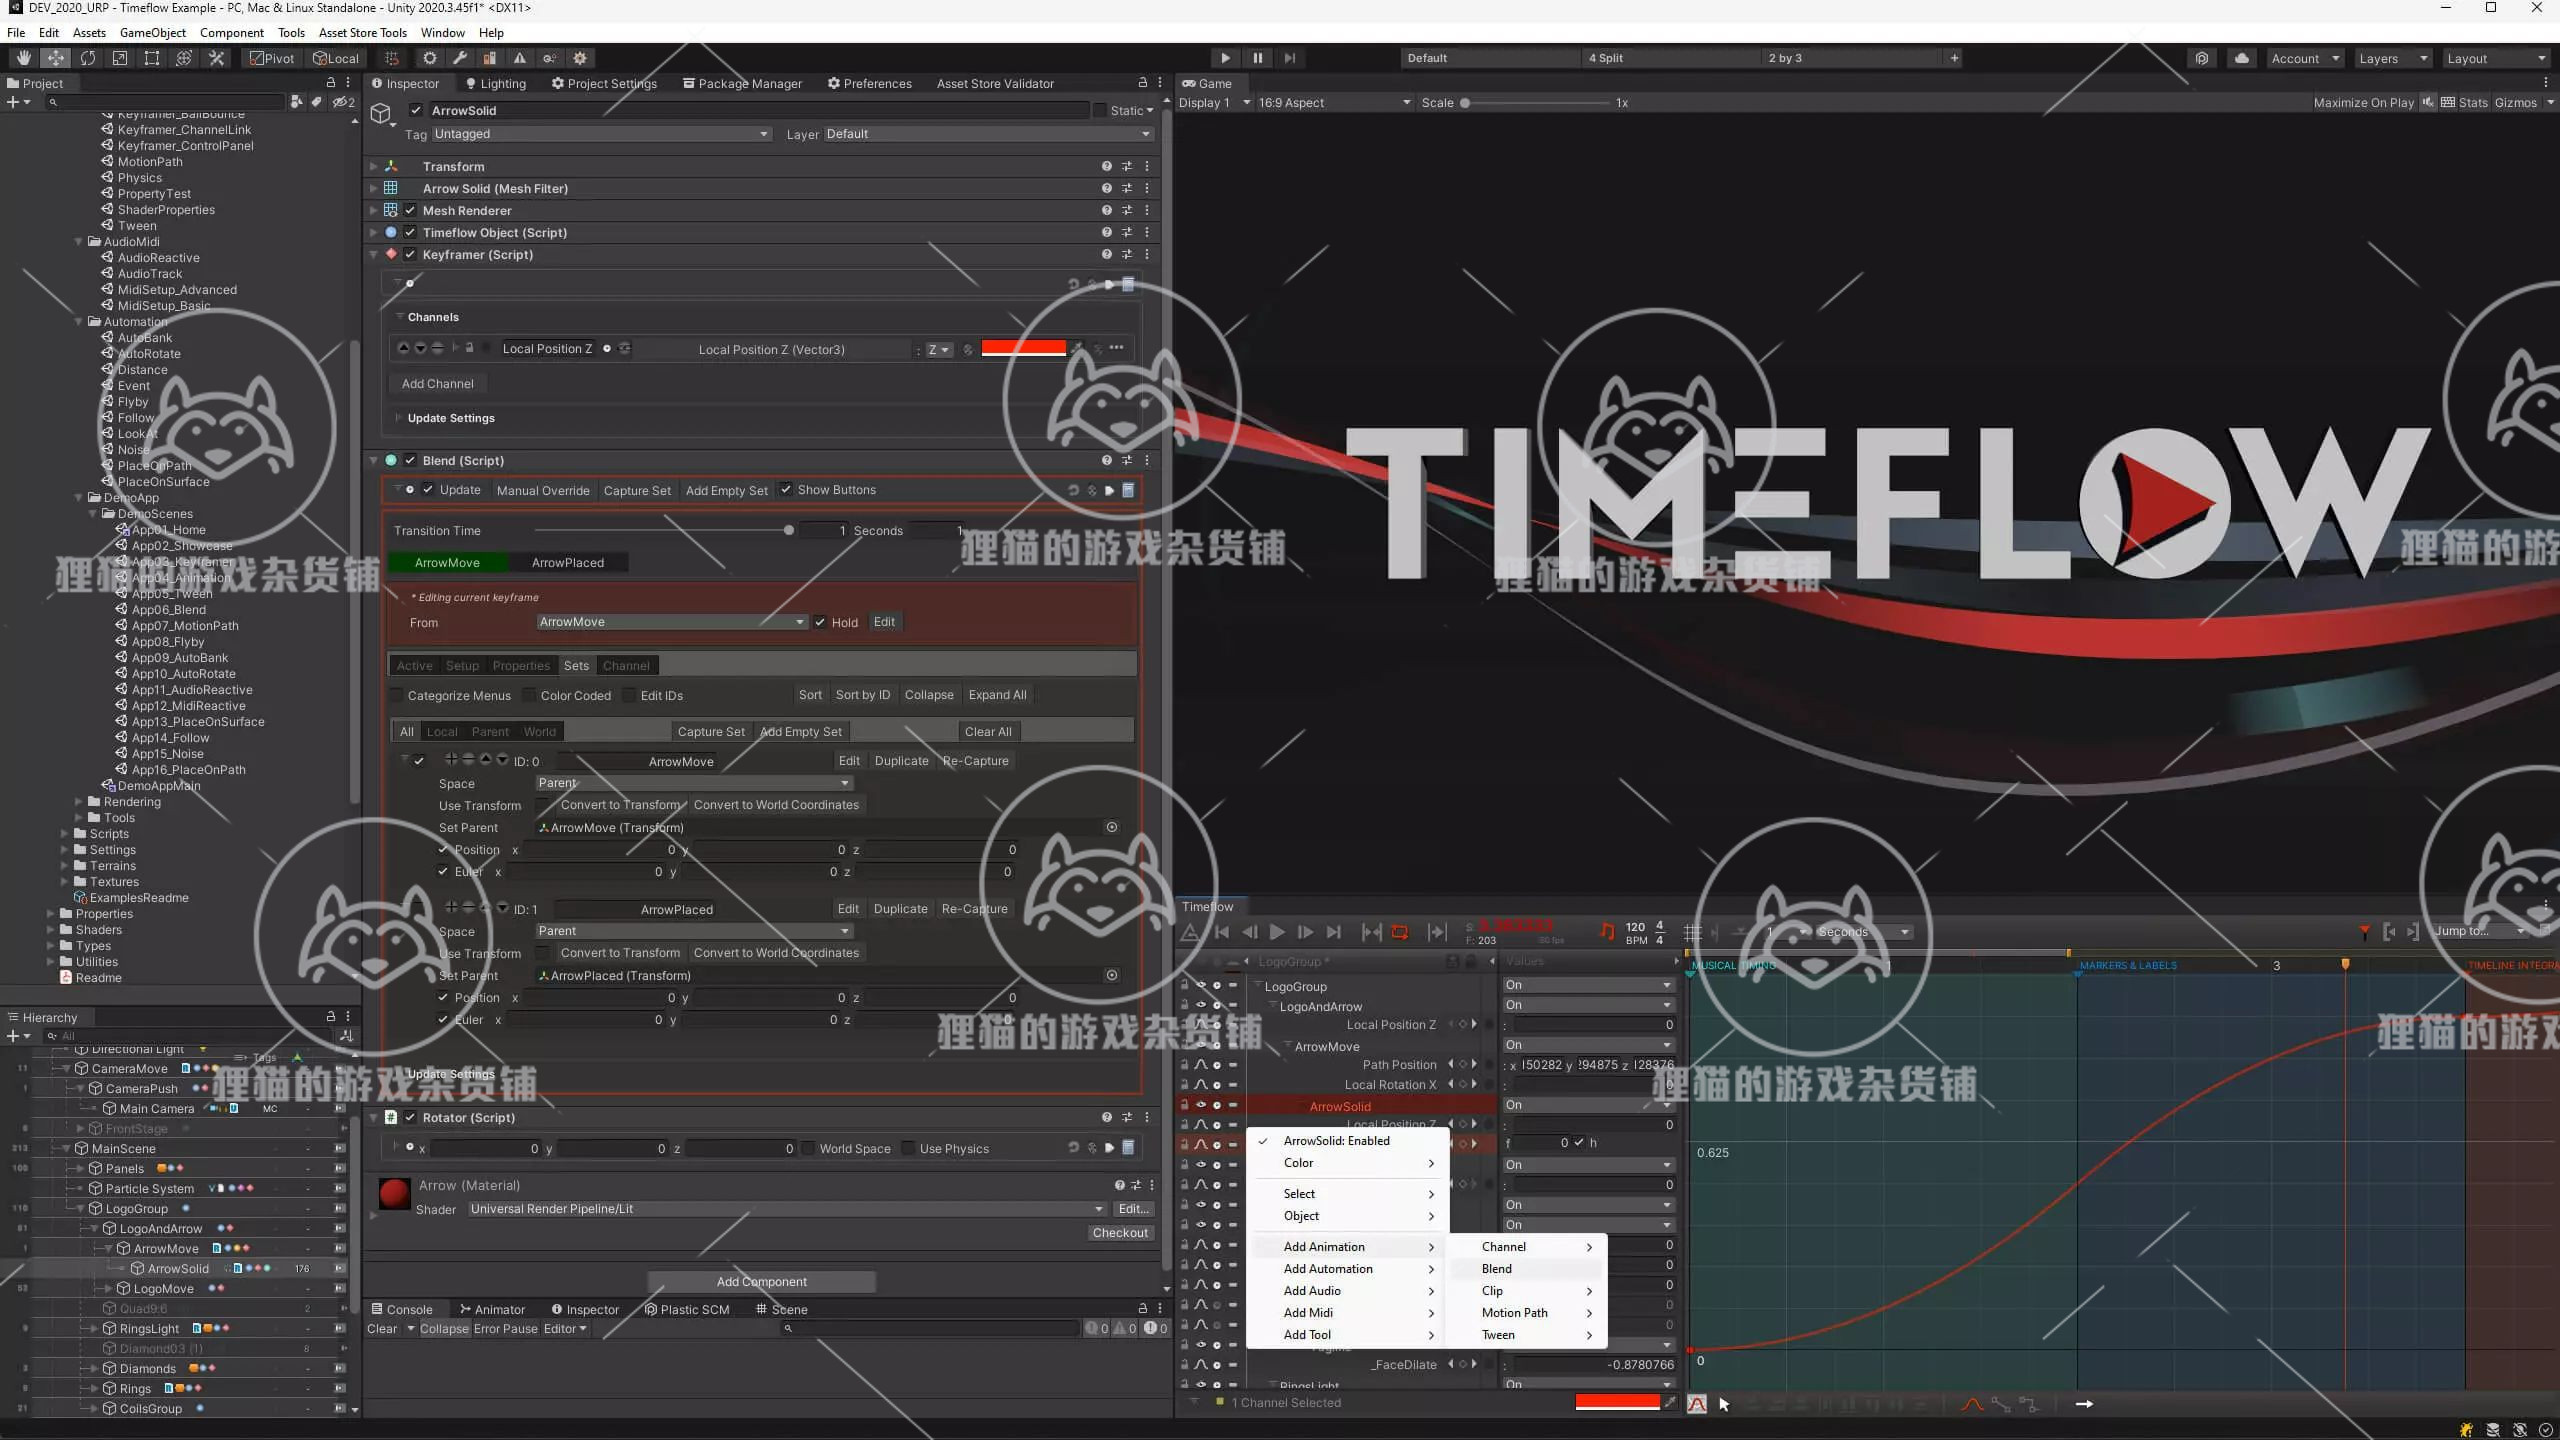Select the Hand tool in the toolbar
2560x1440 pixels.
[x=23, y=58]
